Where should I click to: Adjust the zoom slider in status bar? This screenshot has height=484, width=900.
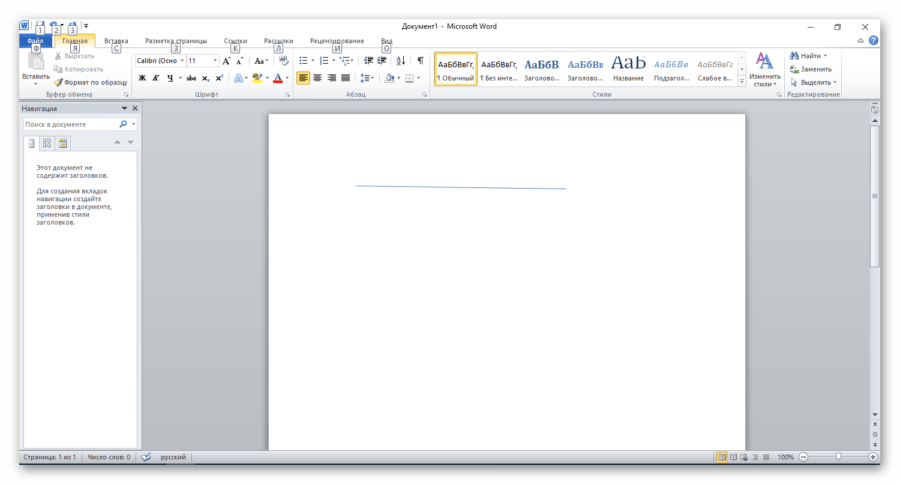[x=838, y=457]
